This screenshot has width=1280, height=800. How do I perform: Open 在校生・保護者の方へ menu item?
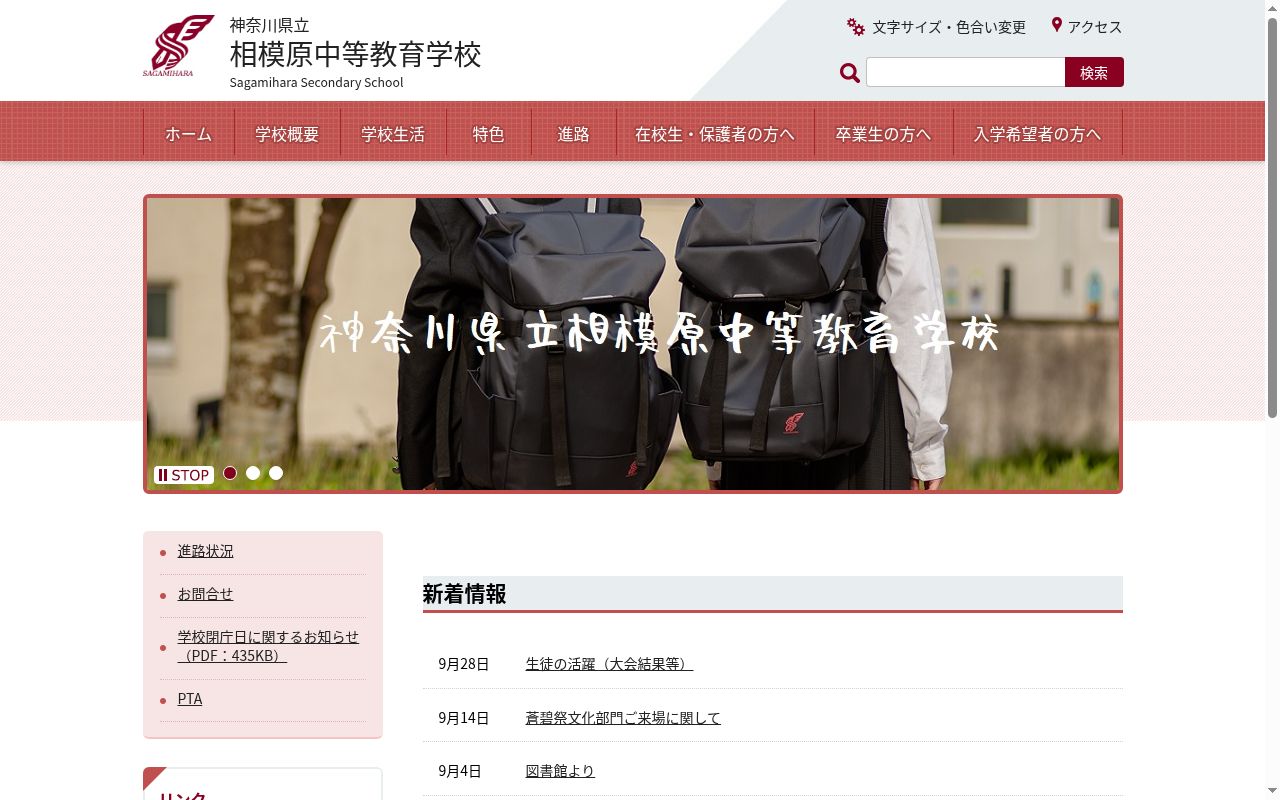[714, 134]
